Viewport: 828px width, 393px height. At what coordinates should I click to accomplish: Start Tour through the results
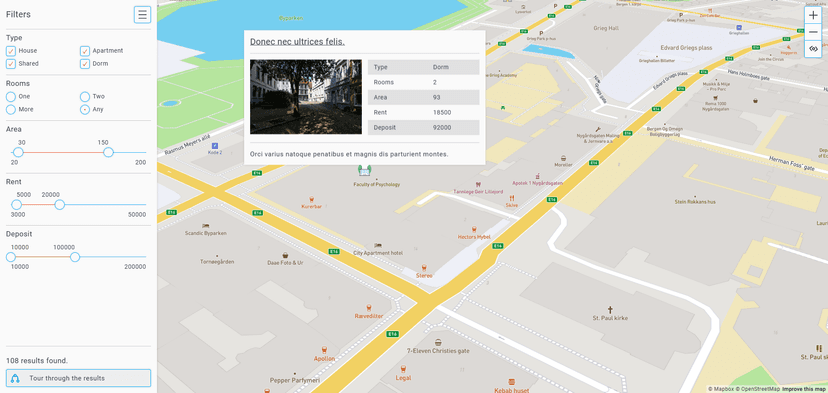[78, 378]
